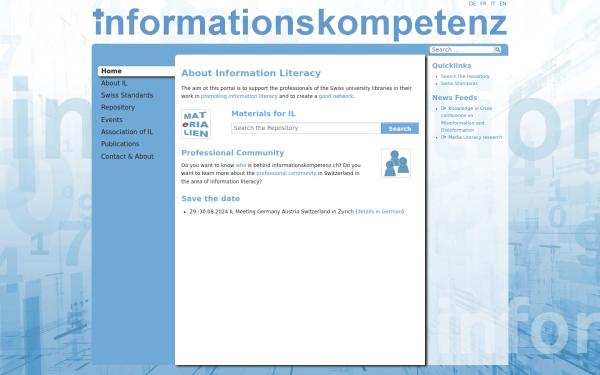This screenshot has height=375, width=600.
Task: Open Association of IL menu item
Action: 127,132
